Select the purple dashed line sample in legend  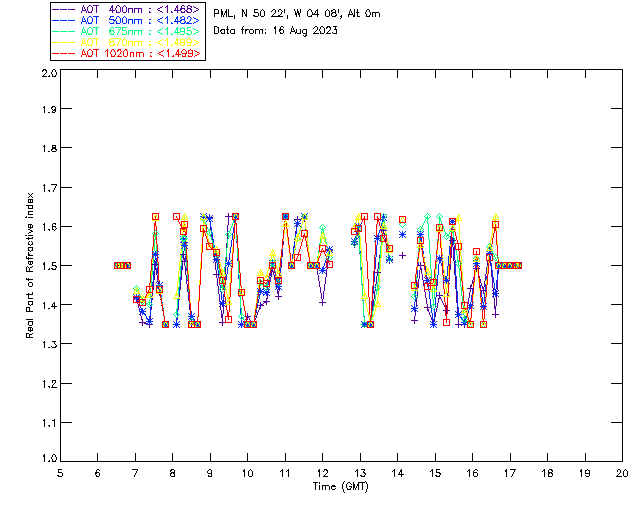coord(64,9)
